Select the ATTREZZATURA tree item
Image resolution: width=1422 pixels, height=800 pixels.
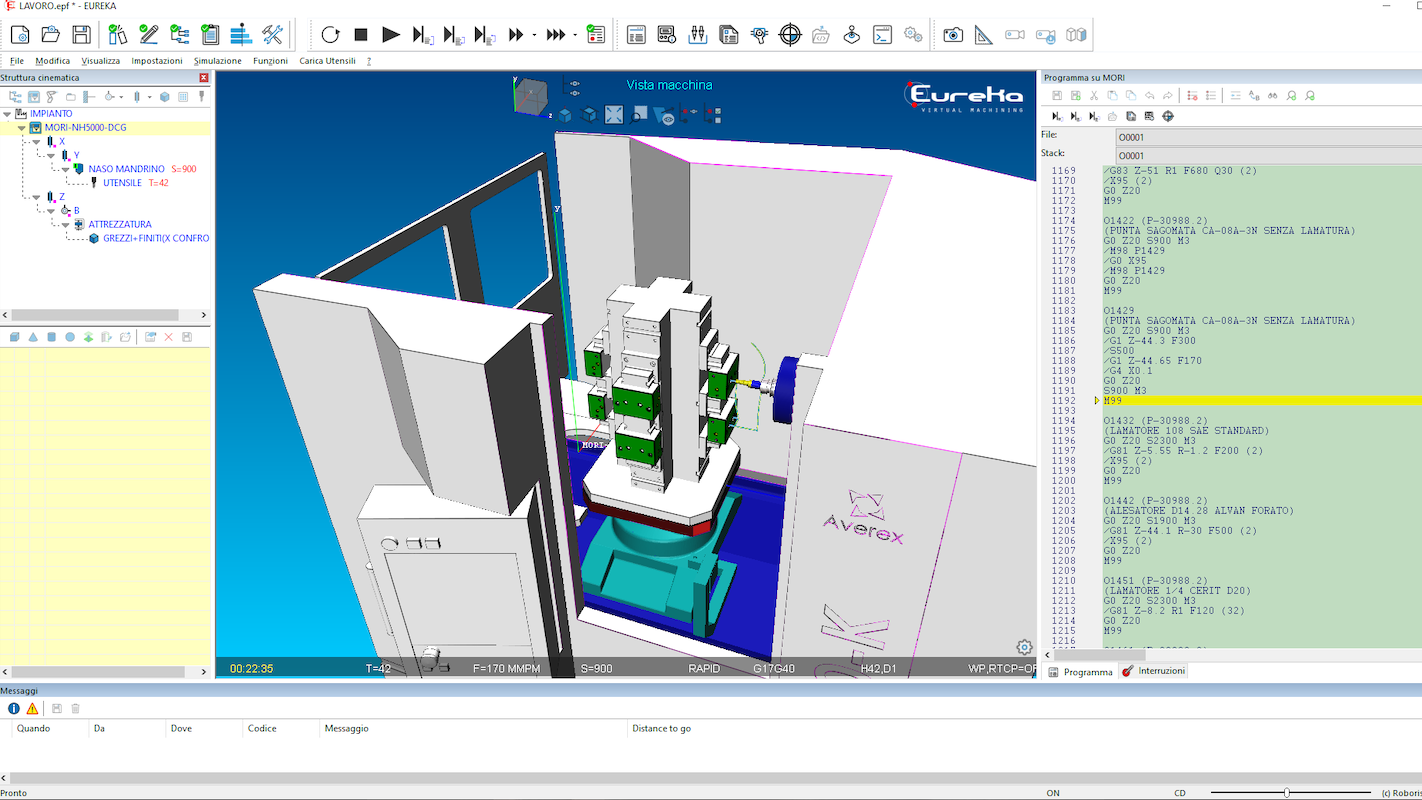pyautogui.click(x=120, y=225)
